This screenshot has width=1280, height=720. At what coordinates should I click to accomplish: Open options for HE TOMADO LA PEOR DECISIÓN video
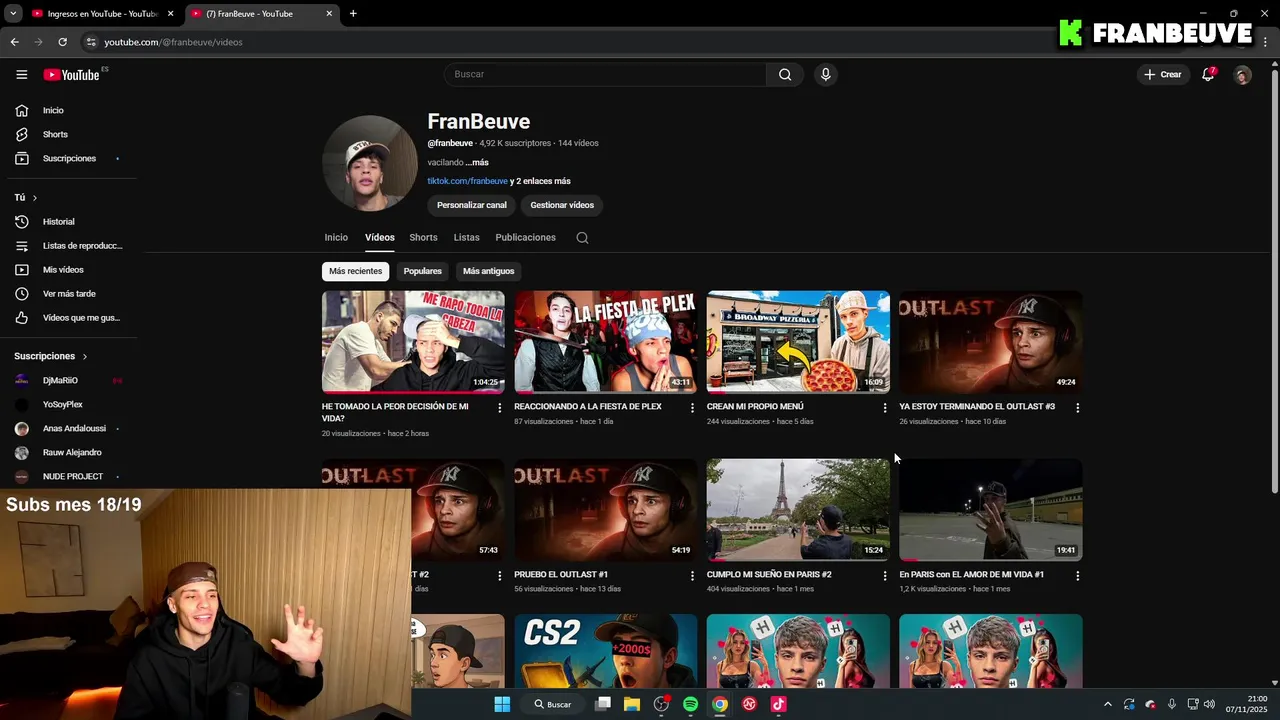pyautogui.click(x=500, y=407)
